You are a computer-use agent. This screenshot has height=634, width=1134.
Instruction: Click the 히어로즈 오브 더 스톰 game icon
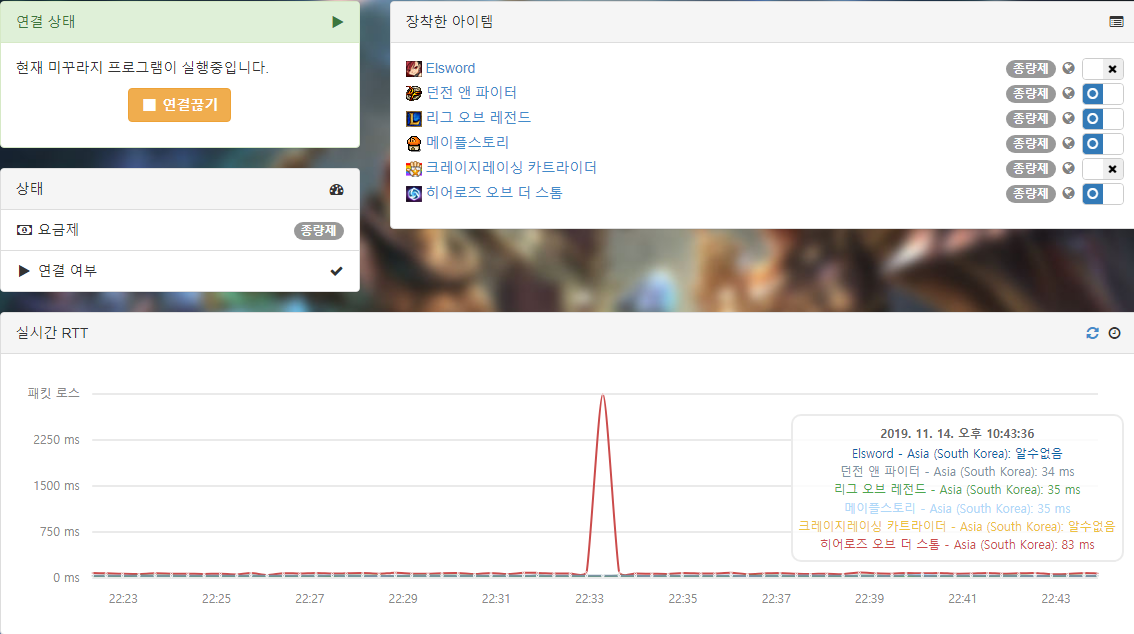(x=414, y=193)
